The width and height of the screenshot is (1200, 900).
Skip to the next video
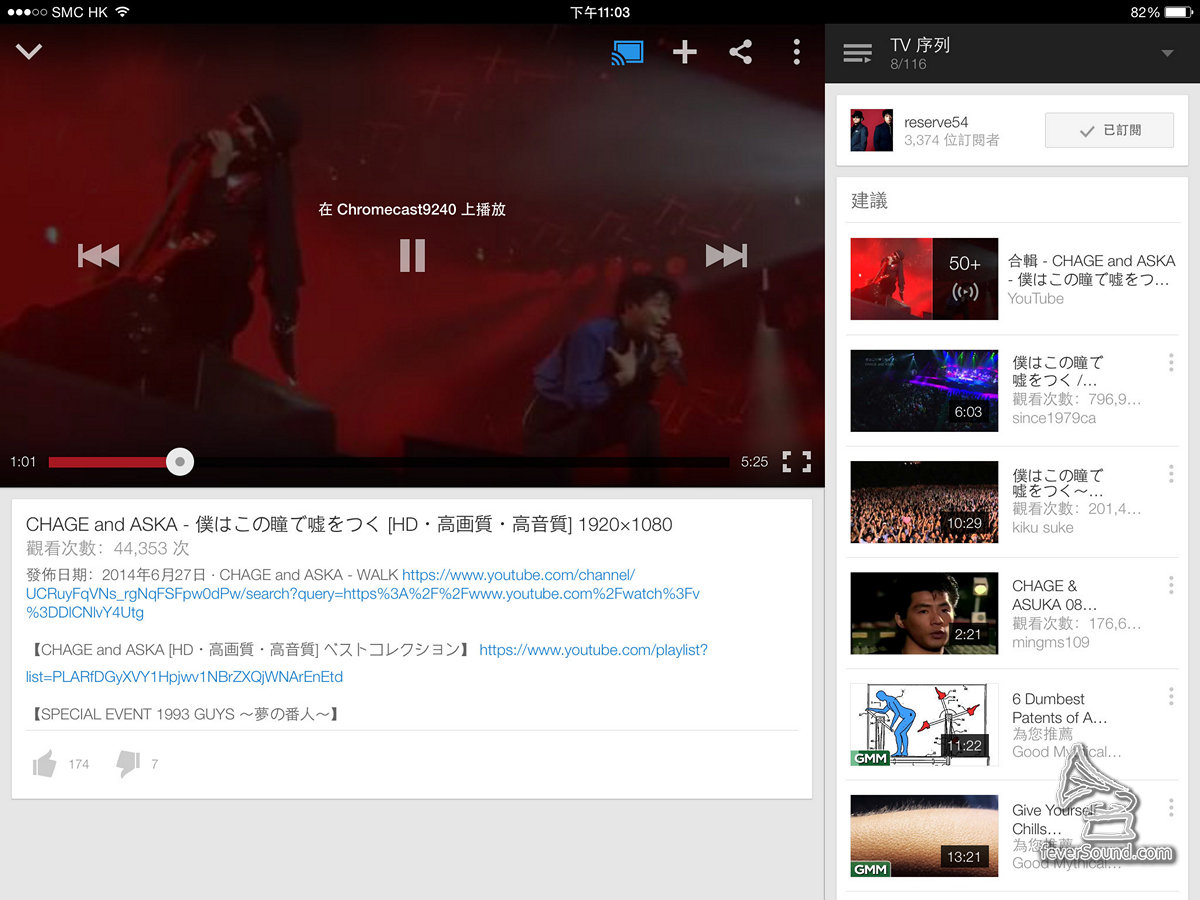click(726, 256)
